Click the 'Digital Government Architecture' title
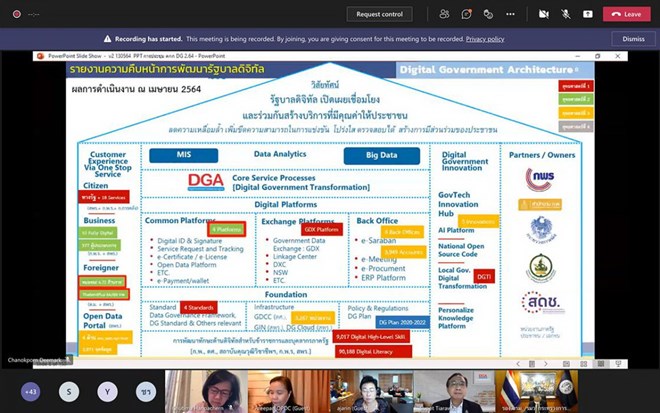The height and width of the screenshot is (413, 660). tap(486, 69)
